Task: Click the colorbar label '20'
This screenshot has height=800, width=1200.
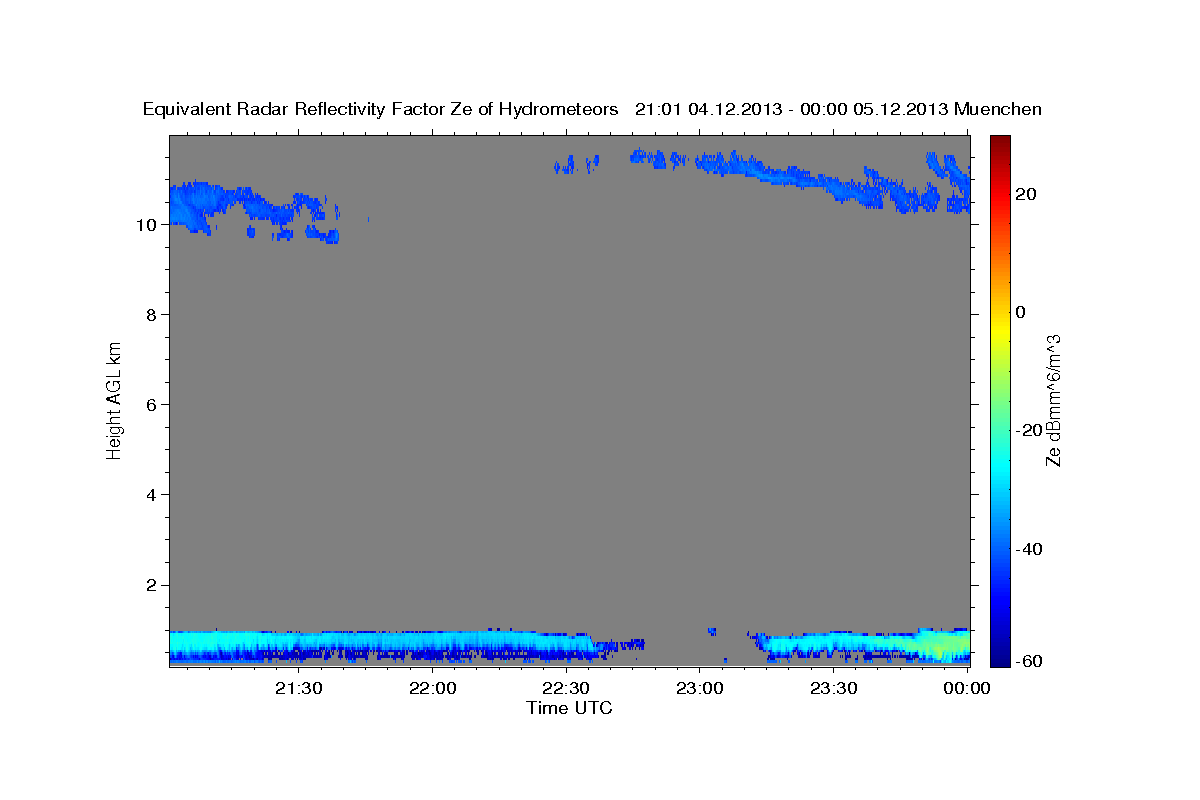Action: tap(1026, 194)
